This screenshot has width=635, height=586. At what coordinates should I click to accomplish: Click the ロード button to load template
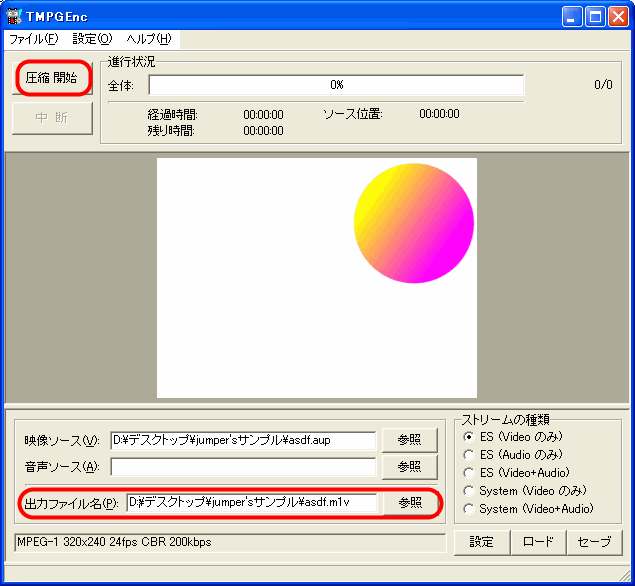coord(537,542)
